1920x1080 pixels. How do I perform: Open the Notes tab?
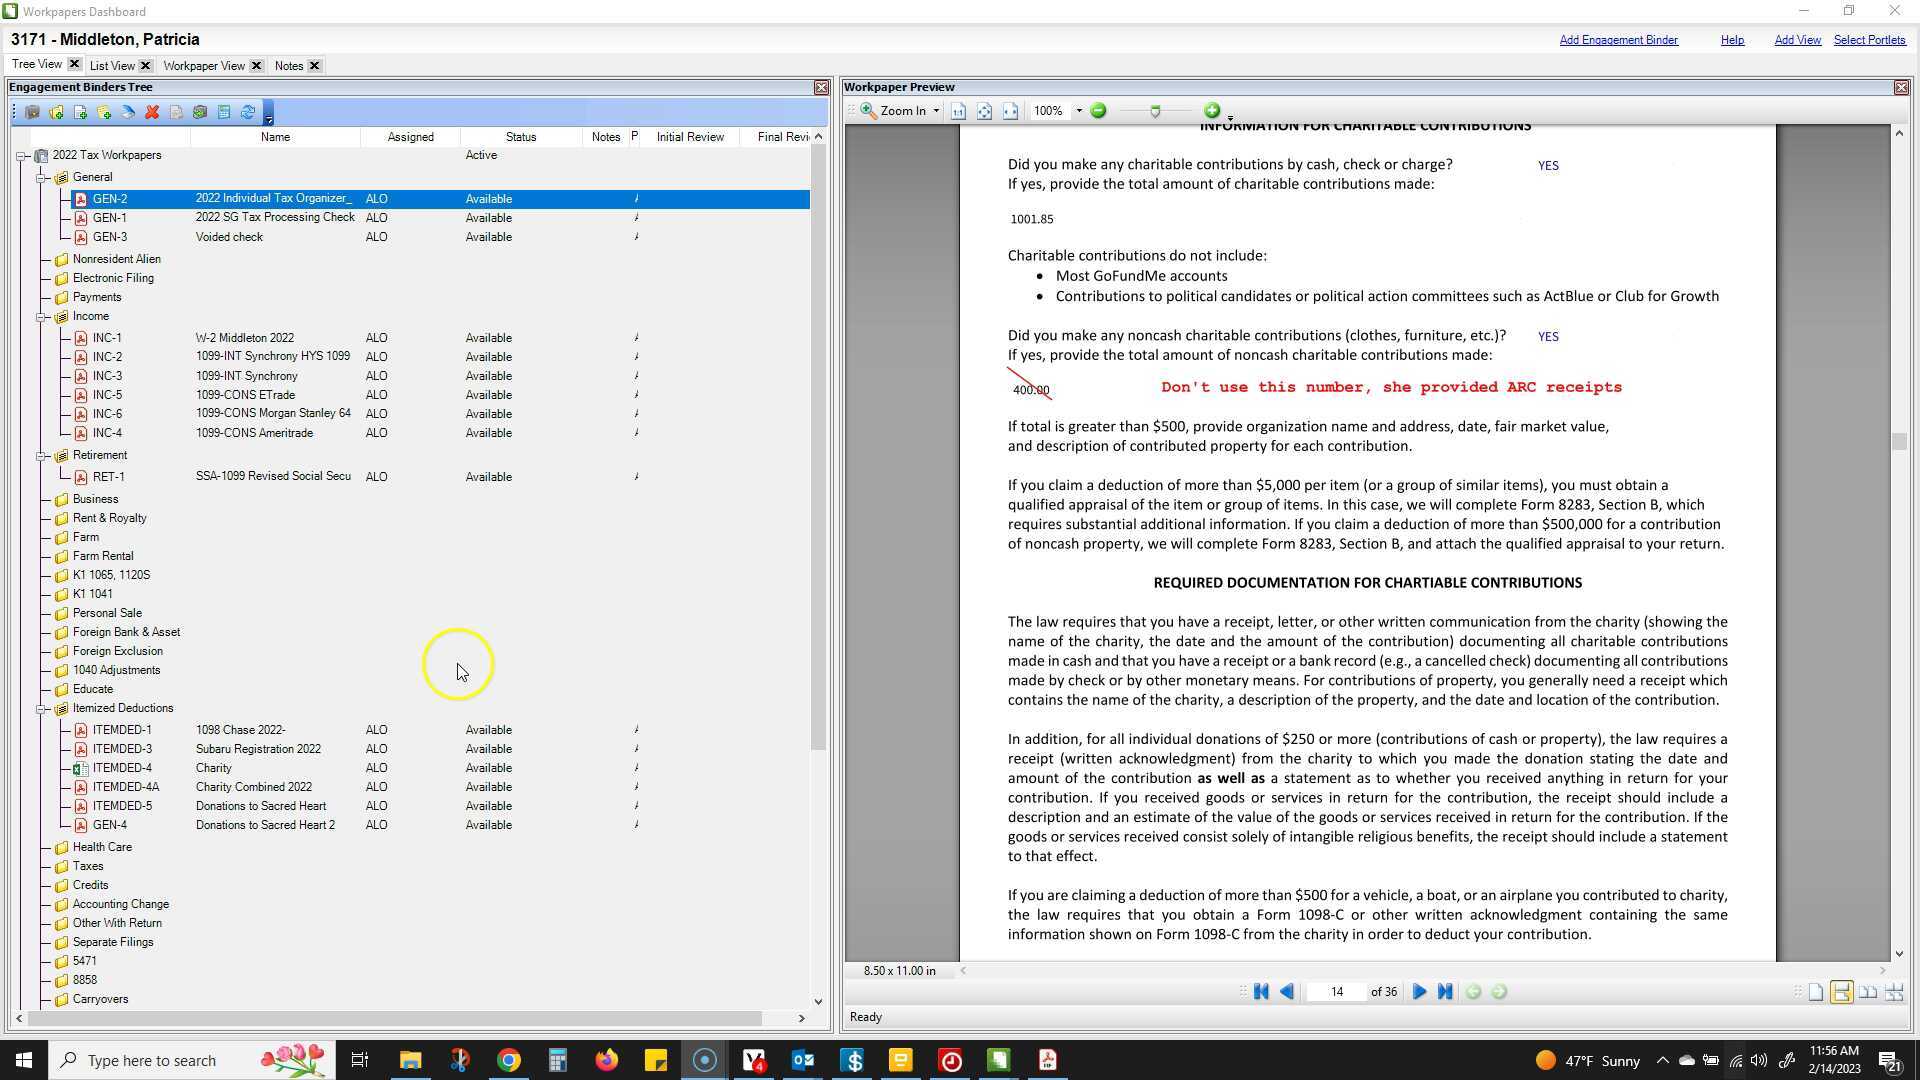tap(289, 66)
